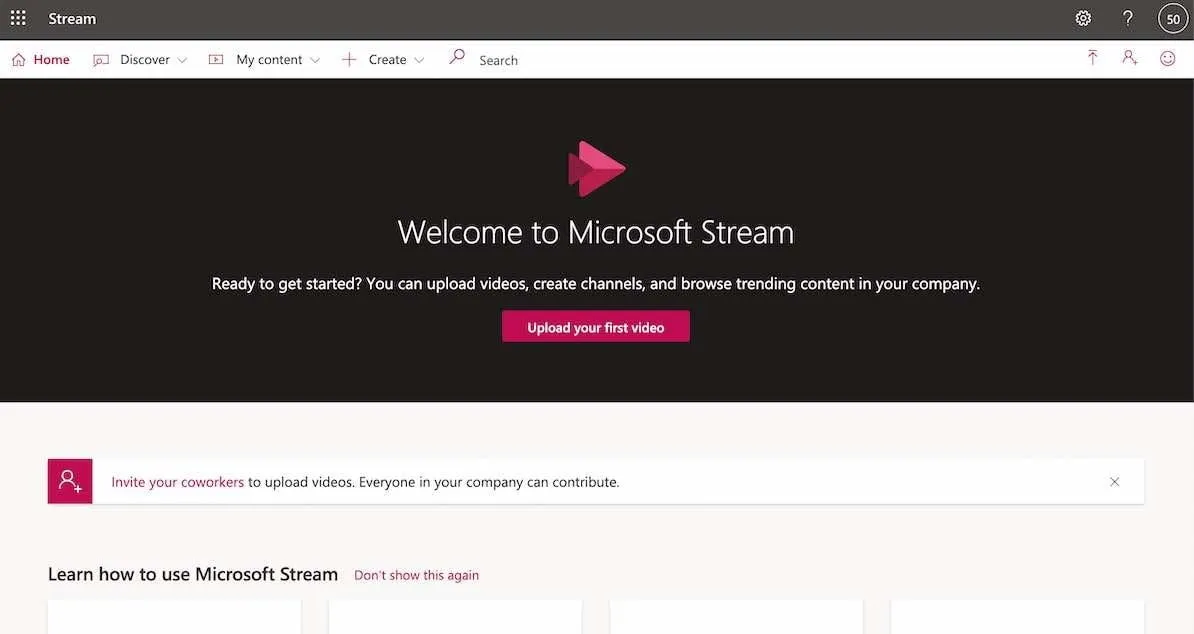Dismiss the invite coworkers banner
Viewport: 1194px width, 634px height.
click(x=1114, y=482)
